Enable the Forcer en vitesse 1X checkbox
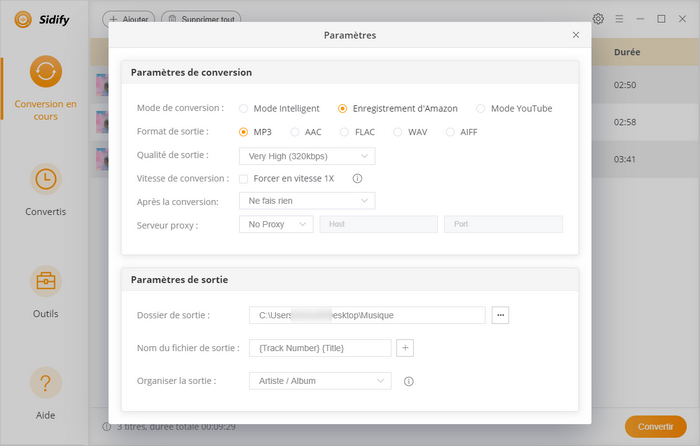The width and height of the screenshot is (700, 446). pos(244,179)
